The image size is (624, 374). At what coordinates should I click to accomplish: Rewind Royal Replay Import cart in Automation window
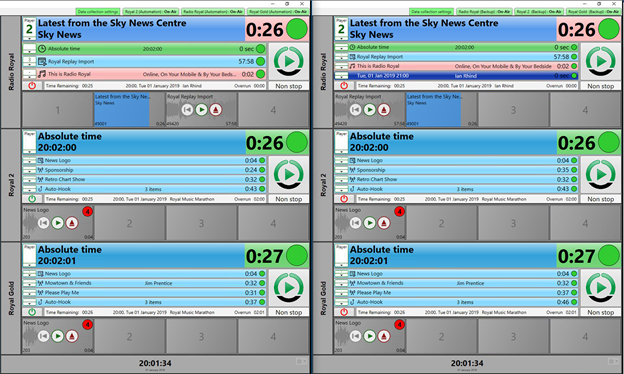coord(187,110)
